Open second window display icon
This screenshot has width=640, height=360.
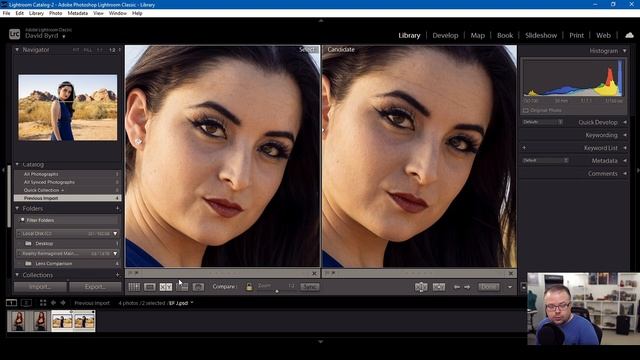click(x=26, y=303)
